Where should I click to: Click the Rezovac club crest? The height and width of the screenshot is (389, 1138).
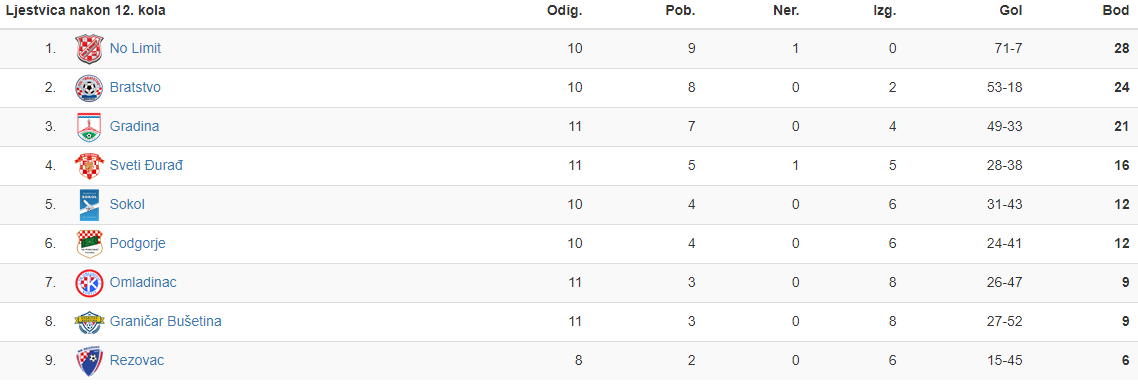coord(89,361)
